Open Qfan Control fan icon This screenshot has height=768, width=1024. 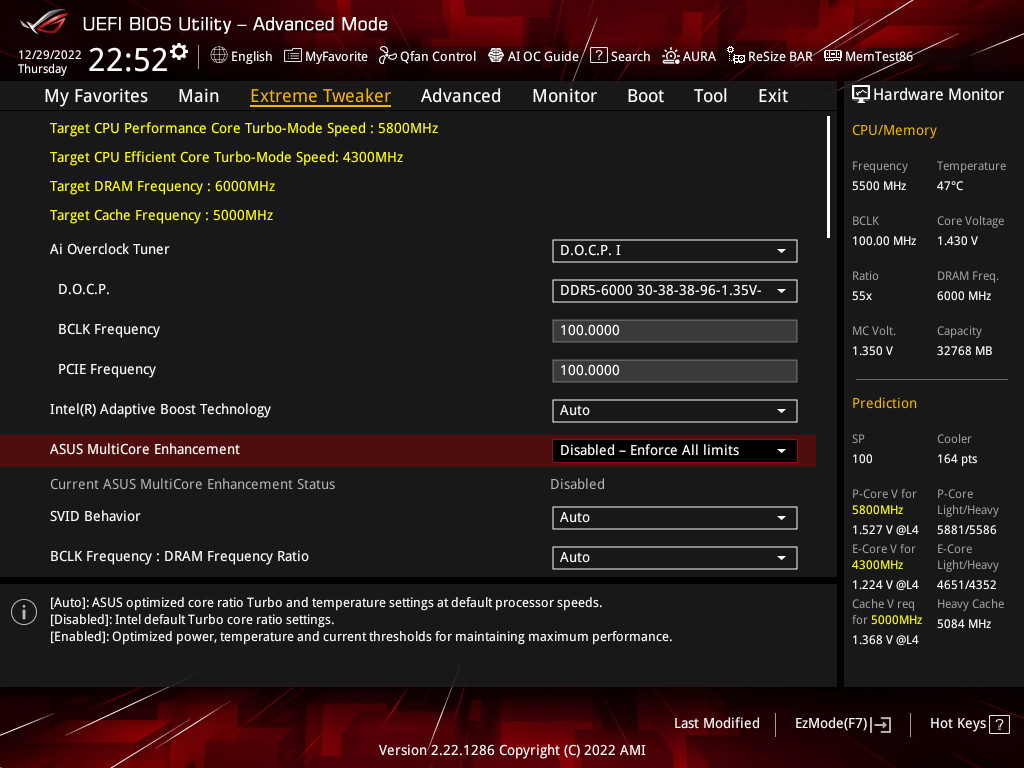387,56
